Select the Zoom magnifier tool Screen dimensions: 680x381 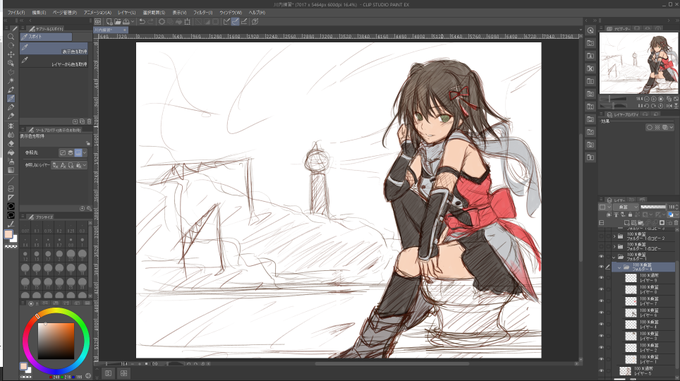(x=11, y=37)
